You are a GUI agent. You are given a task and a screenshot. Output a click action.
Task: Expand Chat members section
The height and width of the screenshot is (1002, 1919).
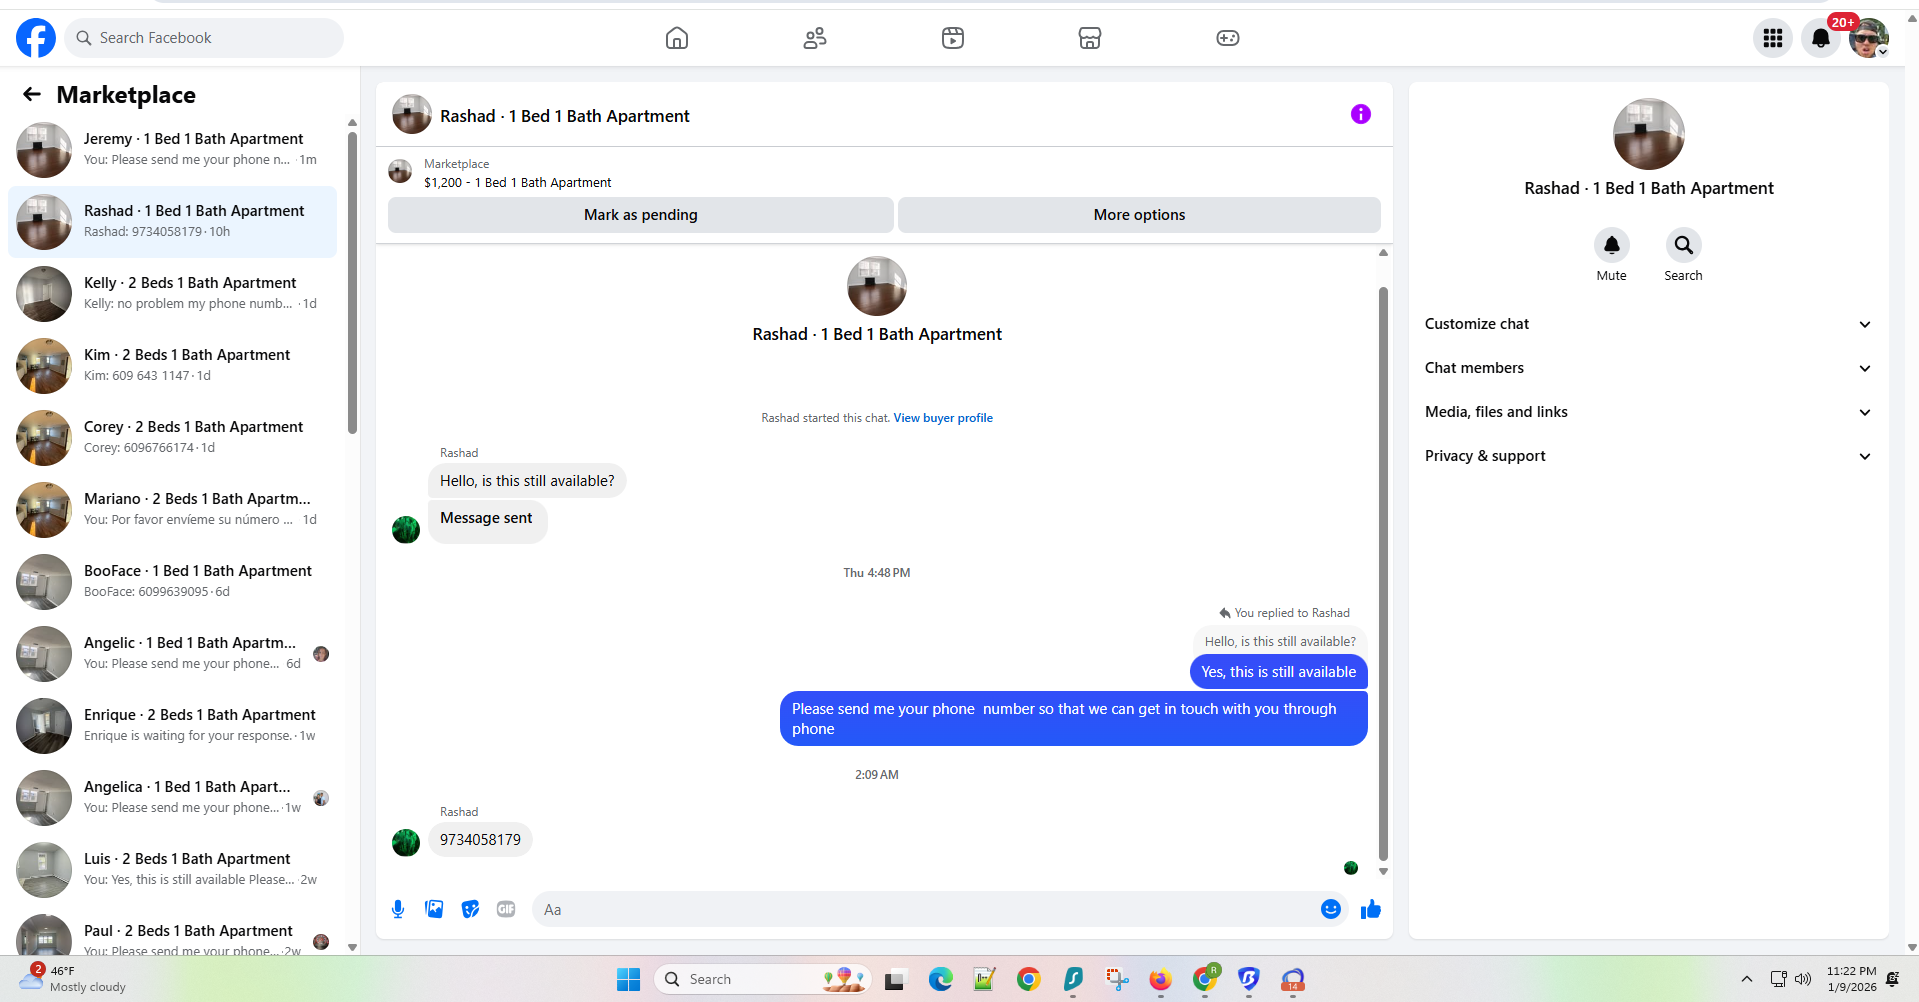click(x=1647, y=368)
